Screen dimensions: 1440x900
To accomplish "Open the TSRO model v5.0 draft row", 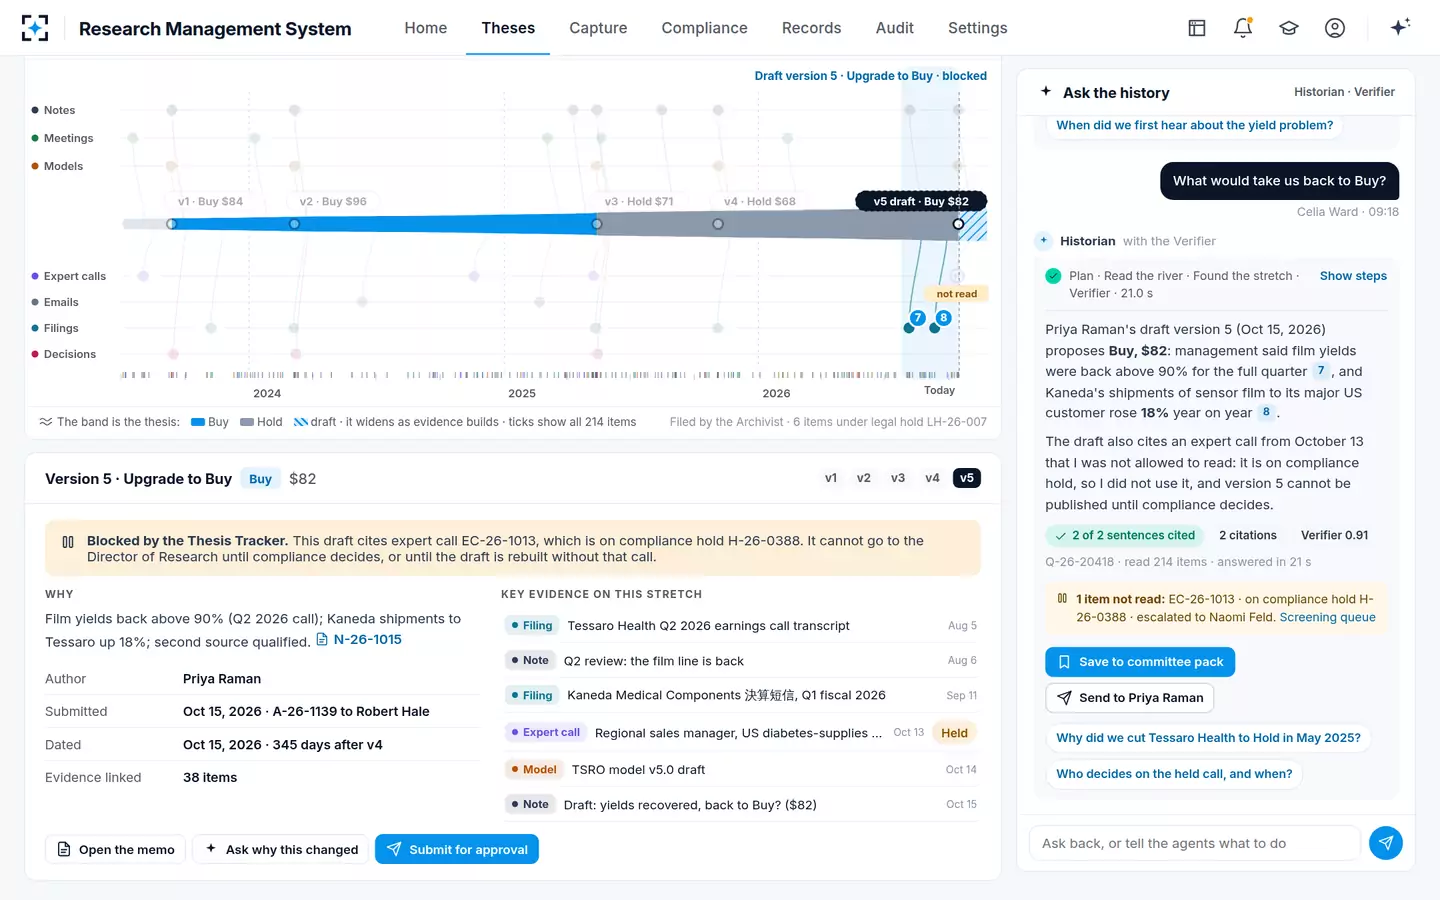I will pos(740,770).
